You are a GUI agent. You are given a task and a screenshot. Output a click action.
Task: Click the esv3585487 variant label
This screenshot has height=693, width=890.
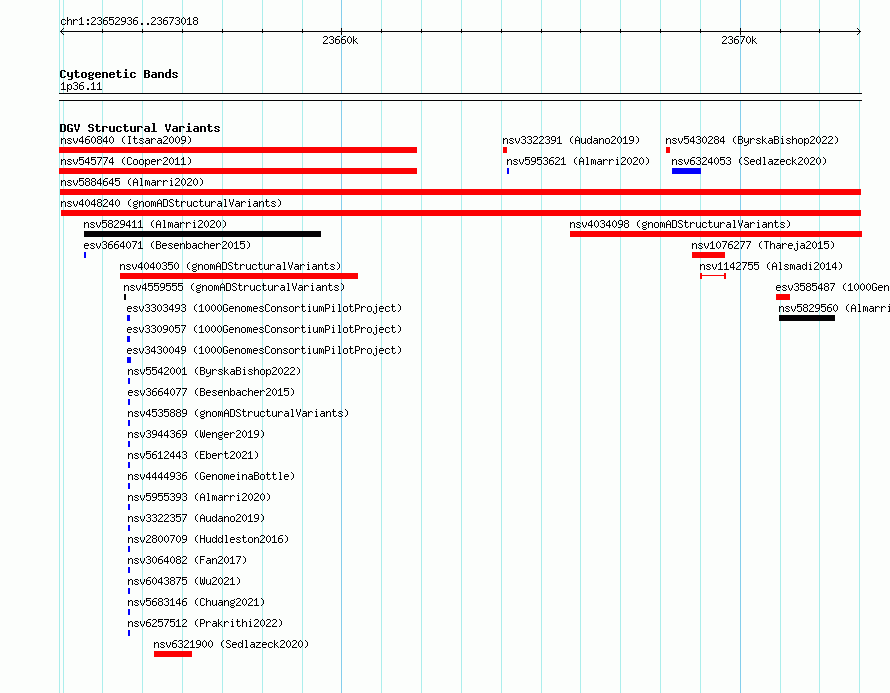click(x=832, y=287)
